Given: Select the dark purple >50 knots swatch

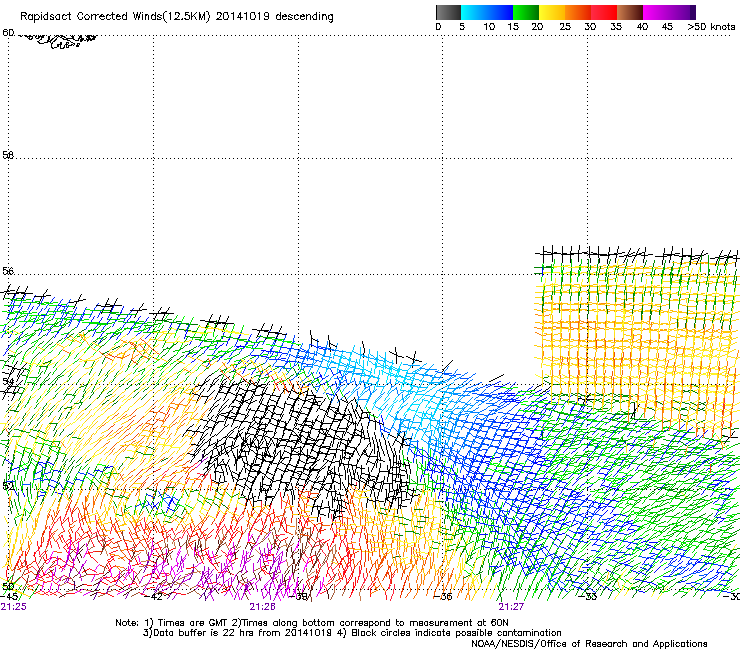Looking at the screenshot, I should (692, 12).
